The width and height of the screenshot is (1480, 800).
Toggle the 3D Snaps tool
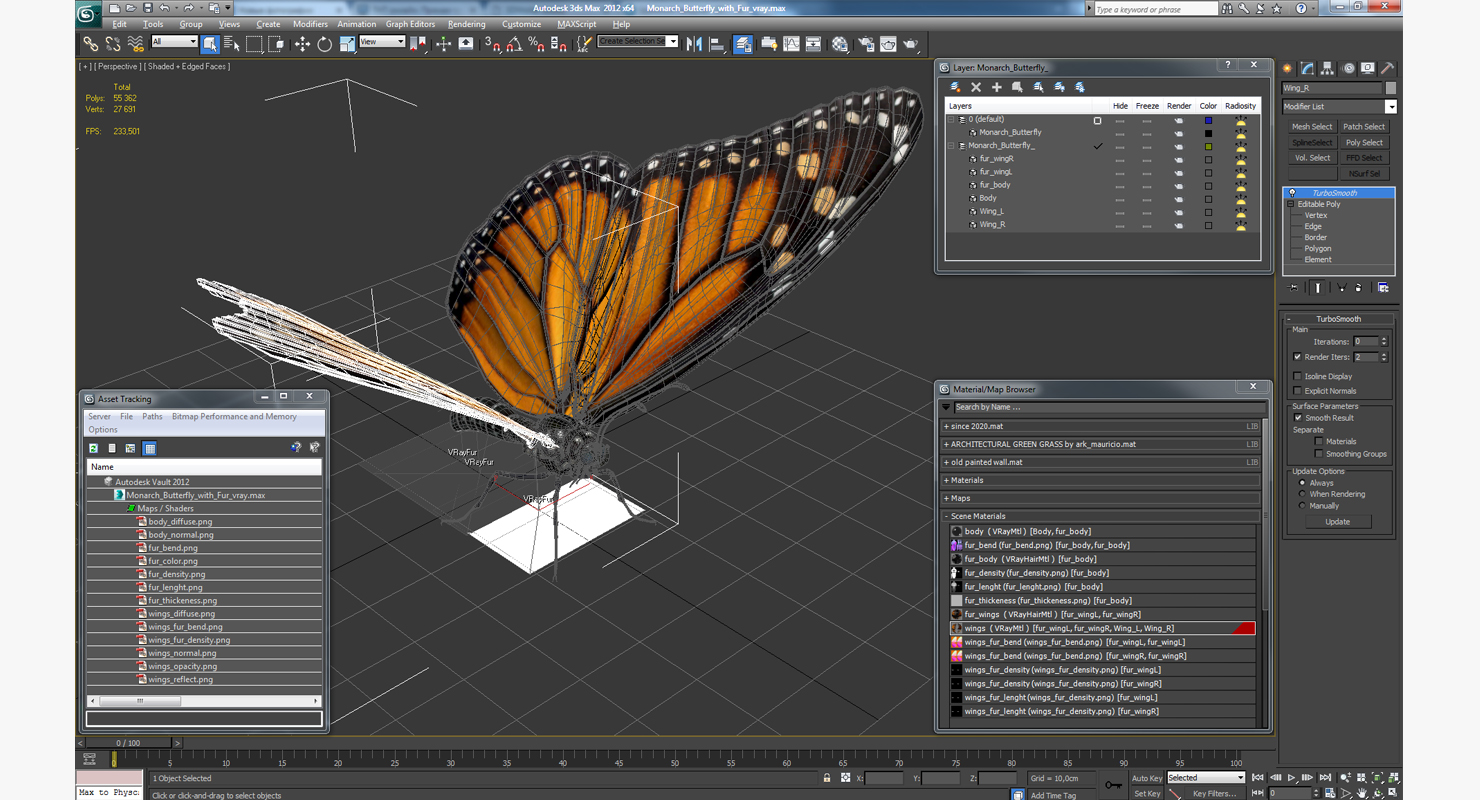click(x=492, y=44)
